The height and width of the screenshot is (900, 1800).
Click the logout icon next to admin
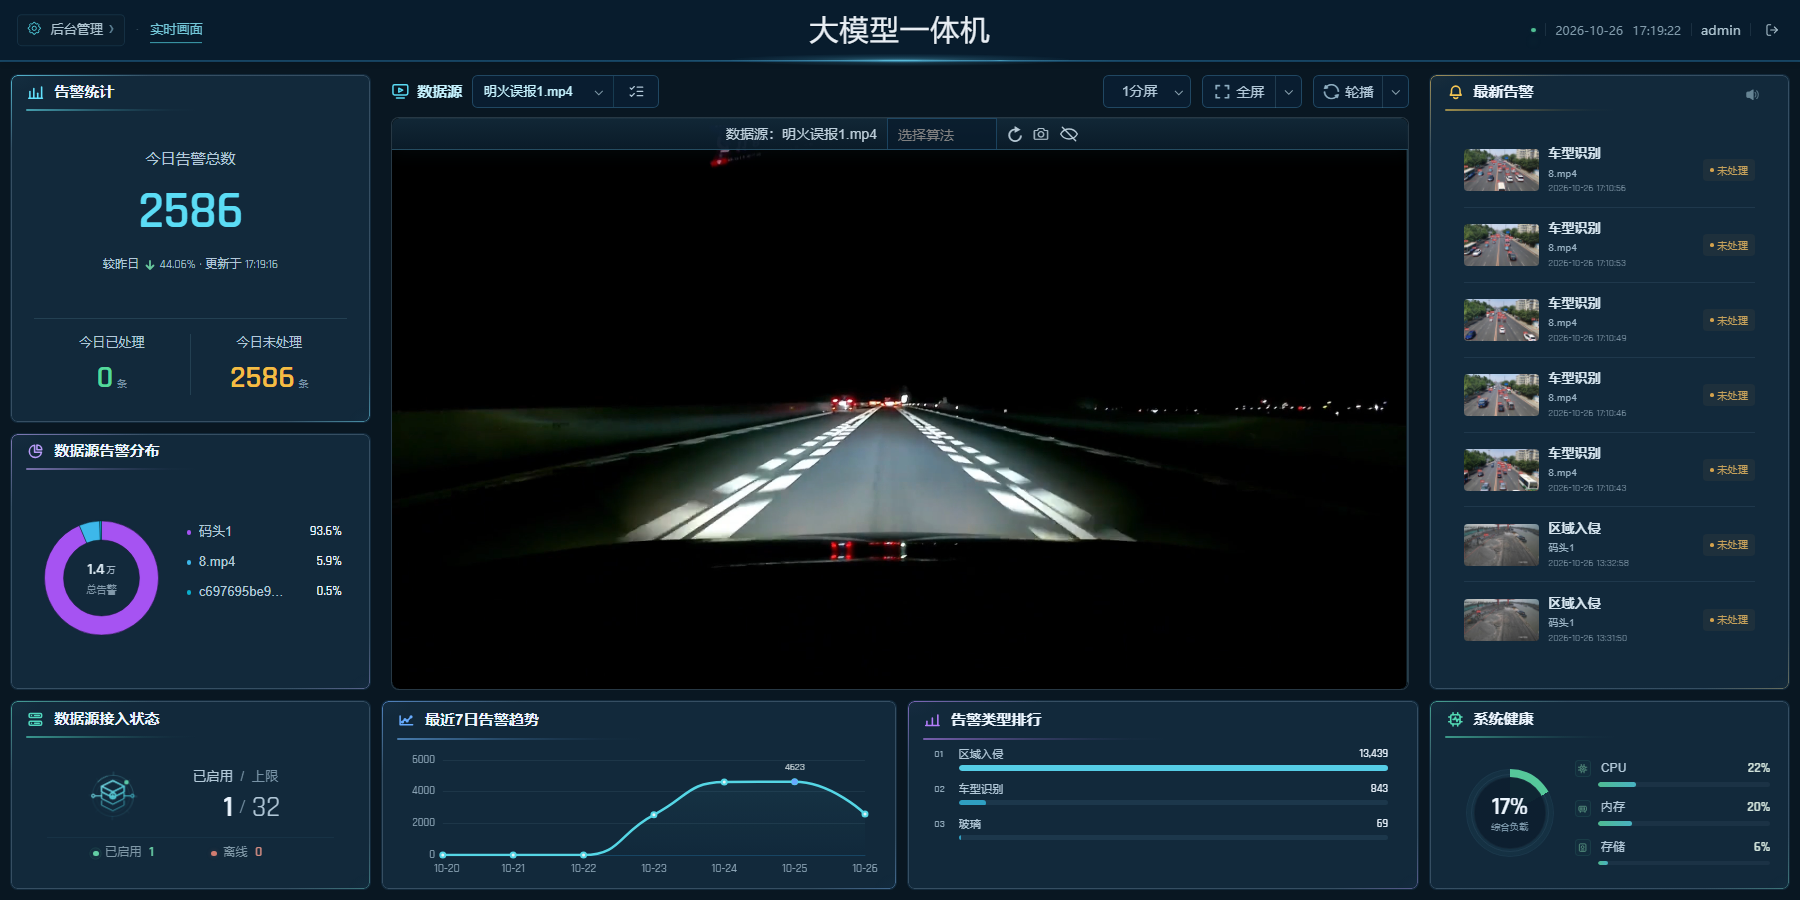(1772, 30)
